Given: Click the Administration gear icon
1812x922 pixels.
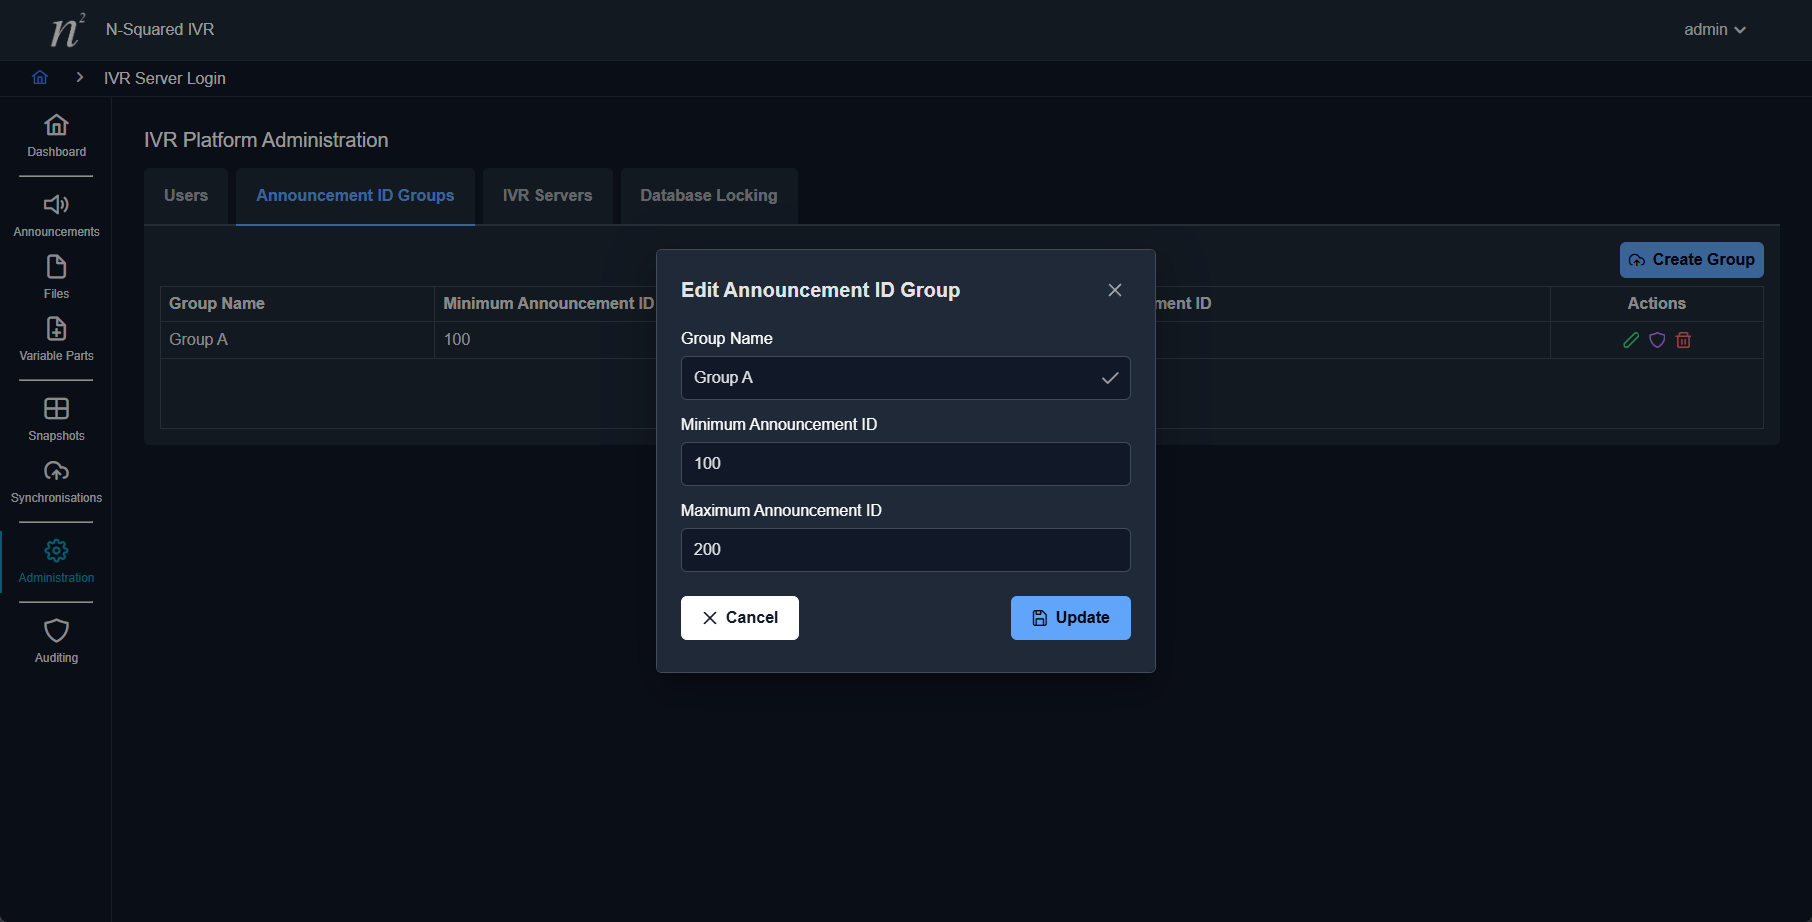Looking at the screenshot, I should pos(56,551).
